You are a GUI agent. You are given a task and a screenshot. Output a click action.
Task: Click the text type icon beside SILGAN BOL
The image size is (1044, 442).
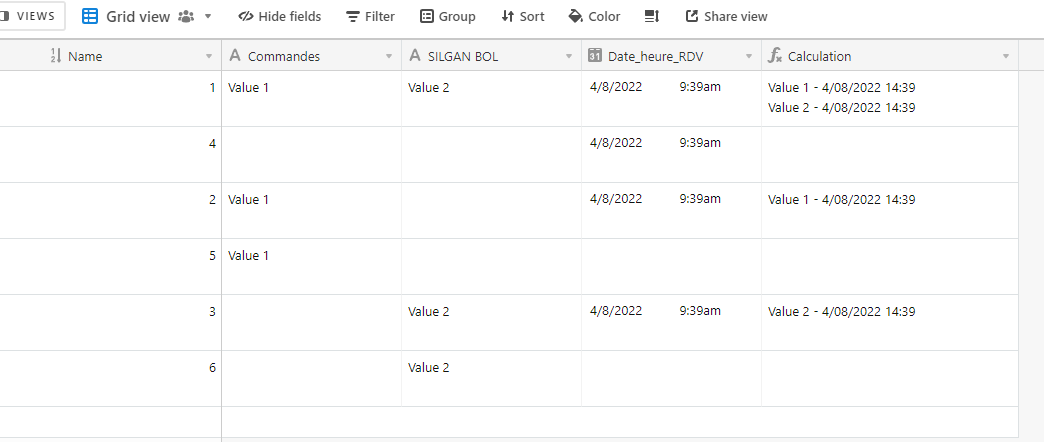point(414,56)
